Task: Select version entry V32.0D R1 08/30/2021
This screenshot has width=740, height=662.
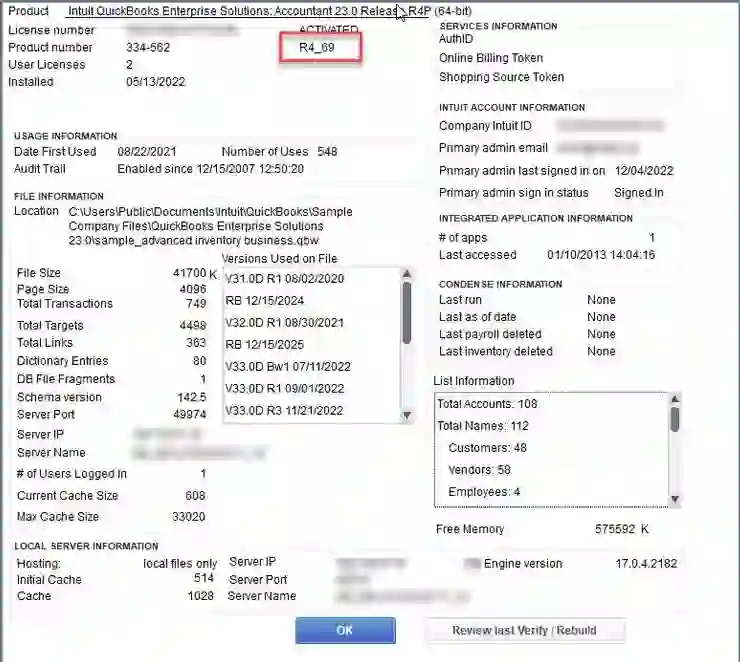Action: [x=284, y=323]
